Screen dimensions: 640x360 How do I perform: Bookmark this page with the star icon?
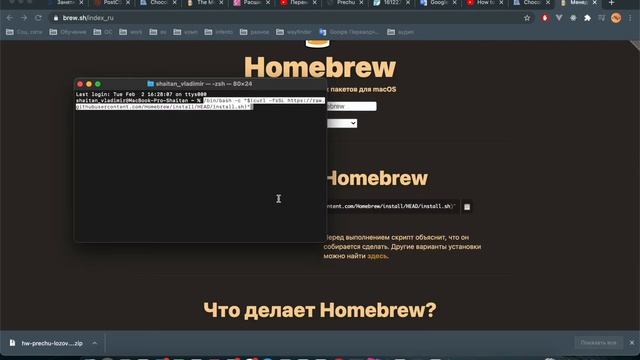coord(527,18)
